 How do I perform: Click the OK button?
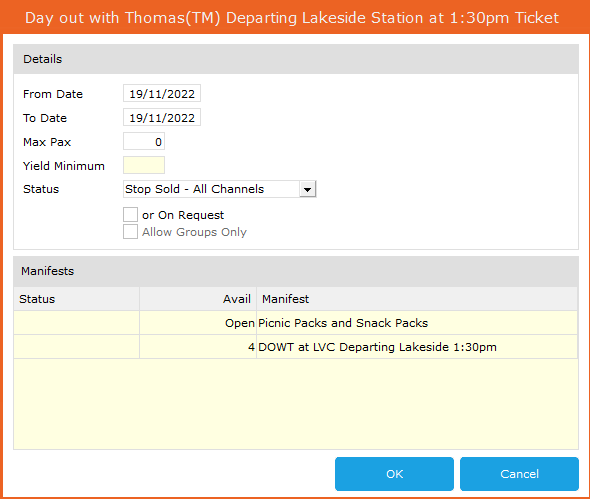394,474
